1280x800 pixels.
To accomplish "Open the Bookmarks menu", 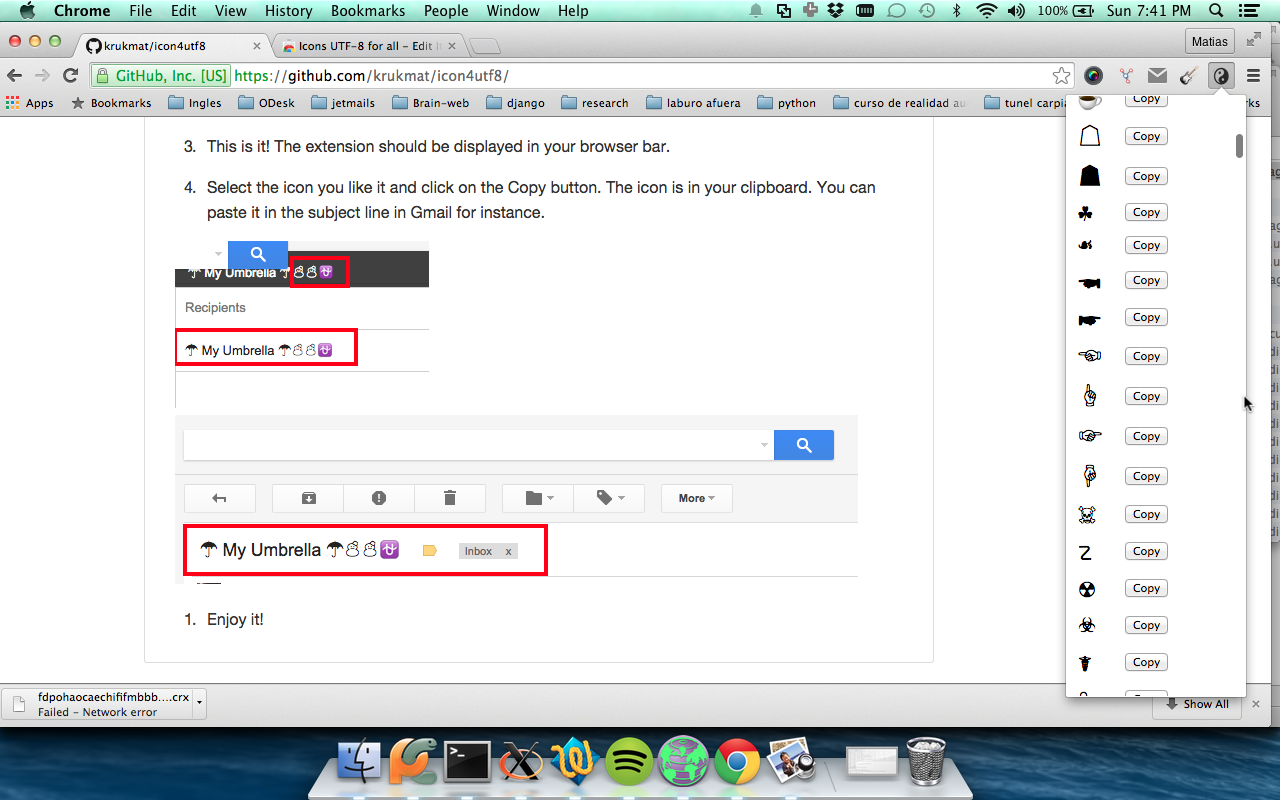I will click(368, 11).
